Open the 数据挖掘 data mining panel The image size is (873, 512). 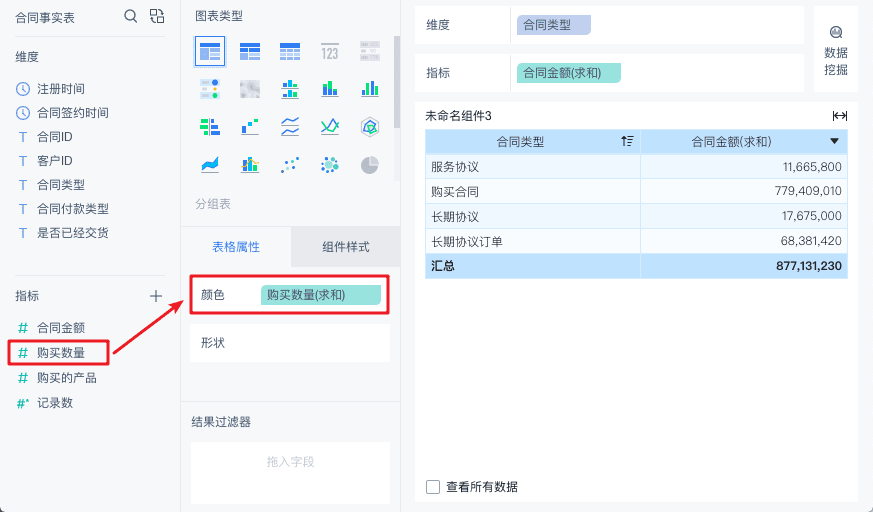[x=836, y=50]
